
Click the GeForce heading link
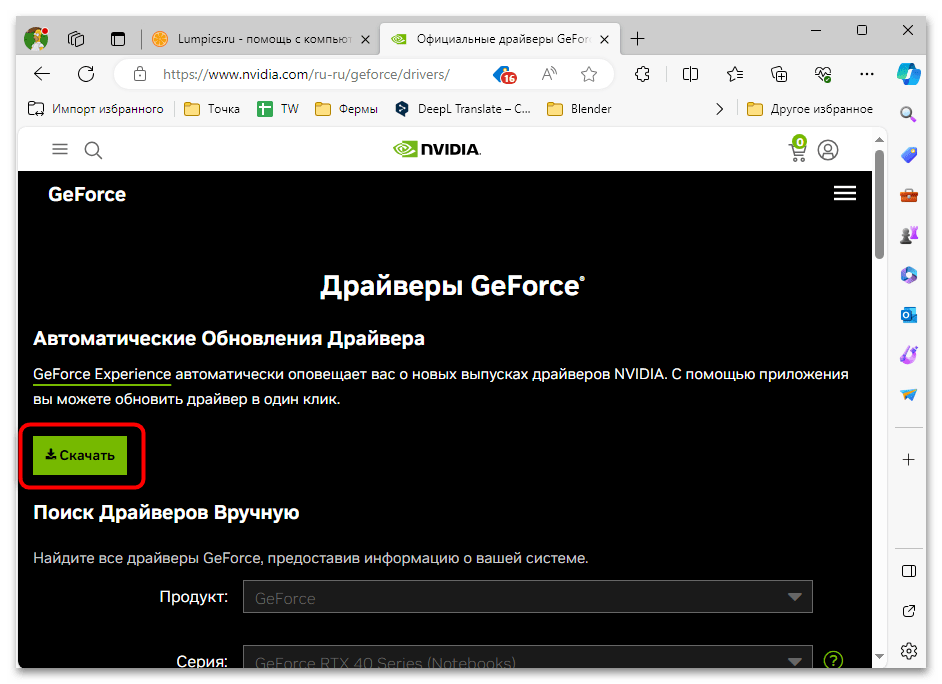tap(87, 194)
